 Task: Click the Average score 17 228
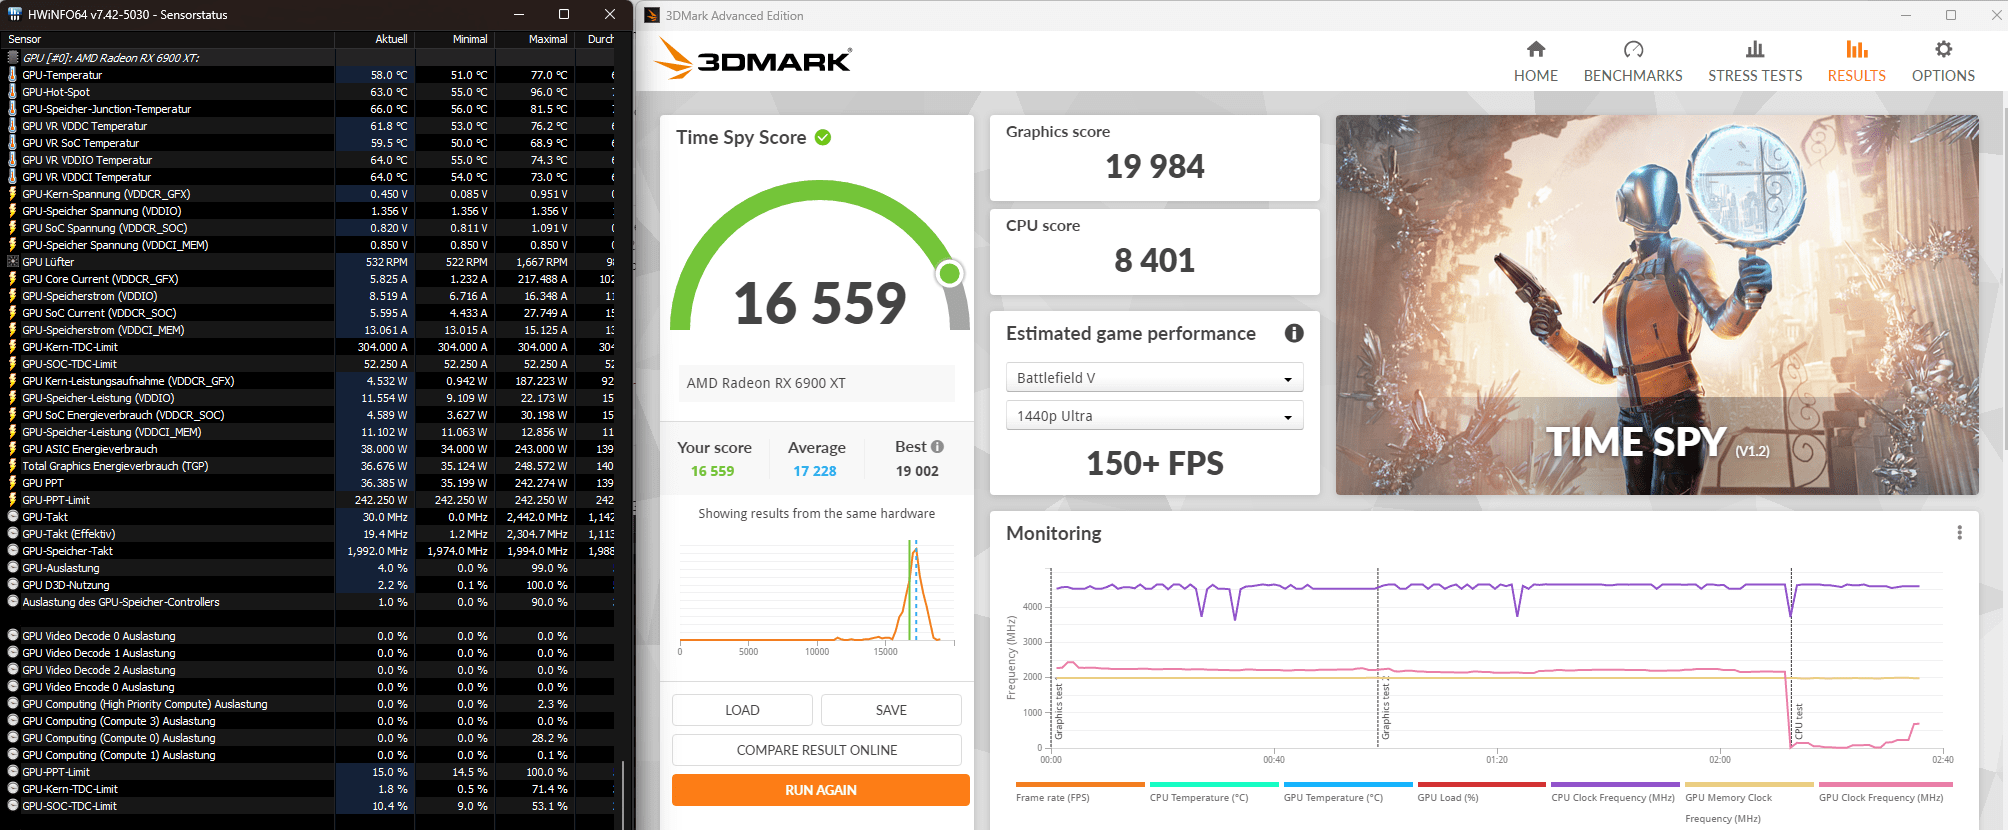point(815,471)
